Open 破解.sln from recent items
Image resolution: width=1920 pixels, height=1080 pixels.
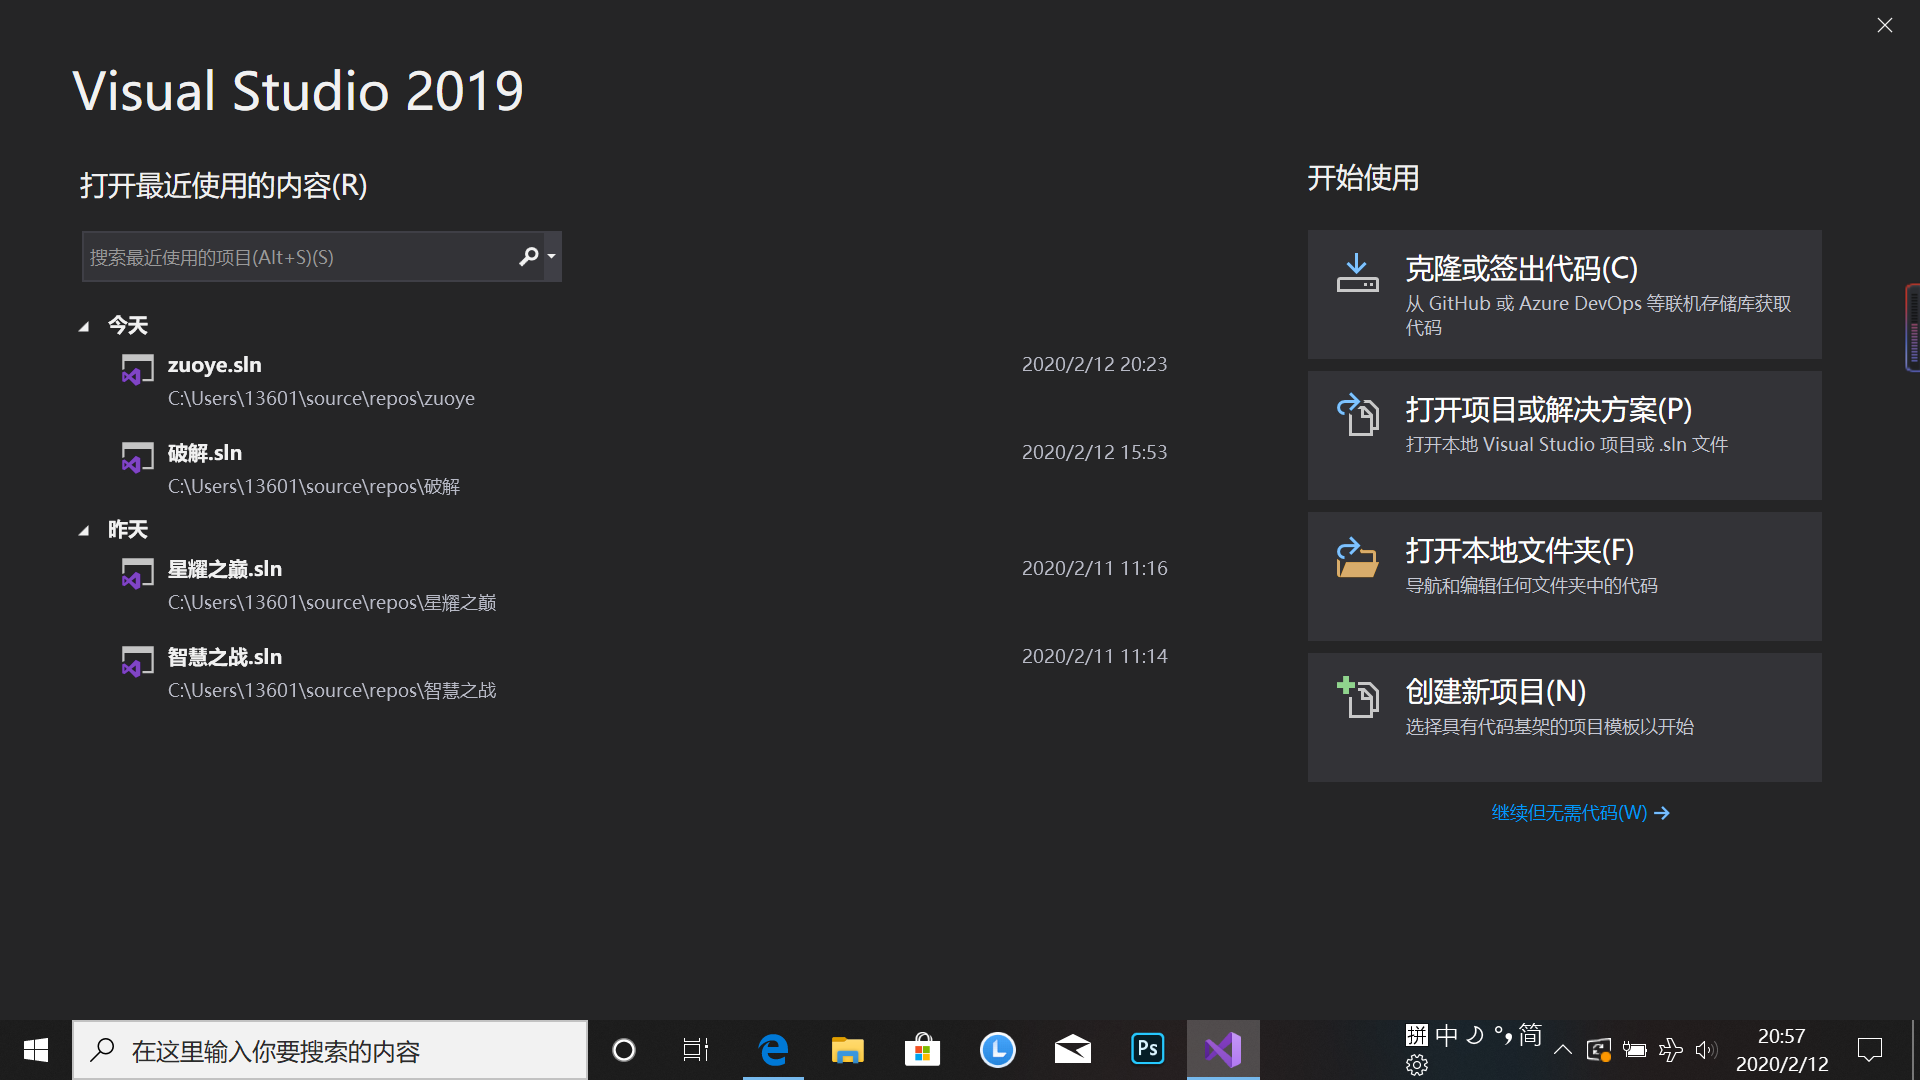click(x=205, y=452)
